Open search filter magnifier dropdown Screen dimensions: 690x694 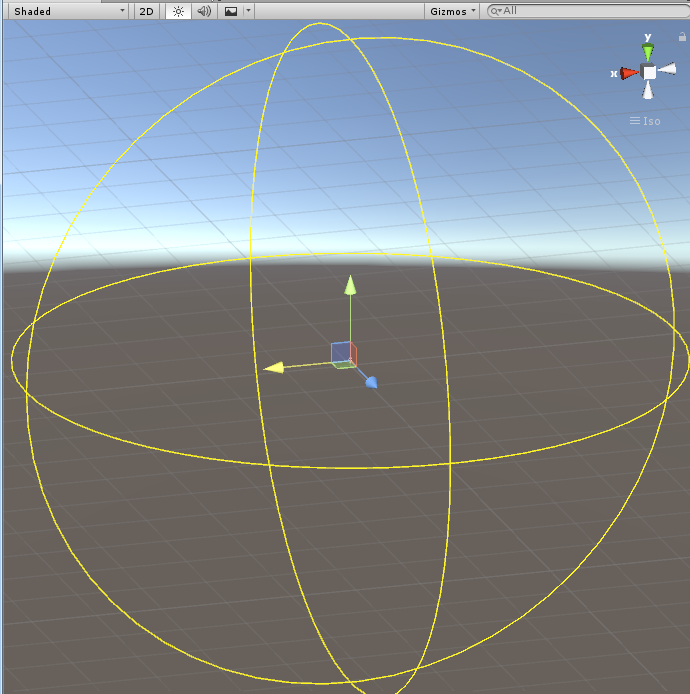click(x=496, y=11)
